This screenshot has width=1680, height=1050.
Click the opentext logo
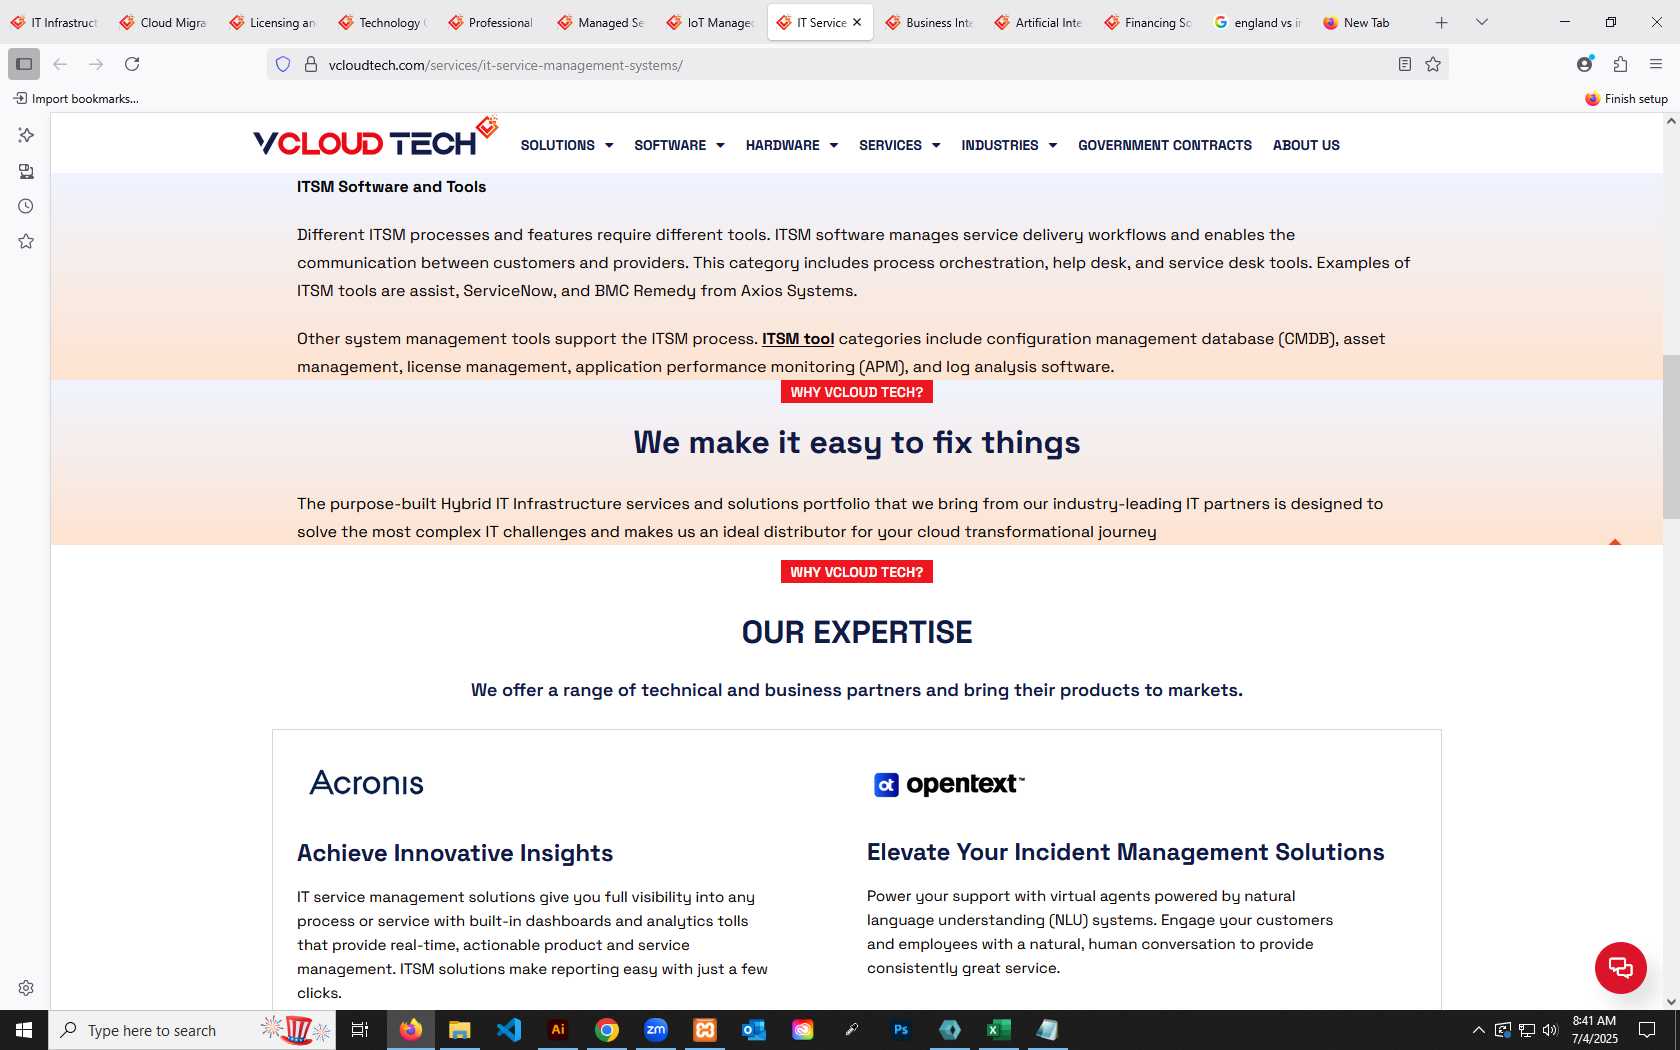949,784
